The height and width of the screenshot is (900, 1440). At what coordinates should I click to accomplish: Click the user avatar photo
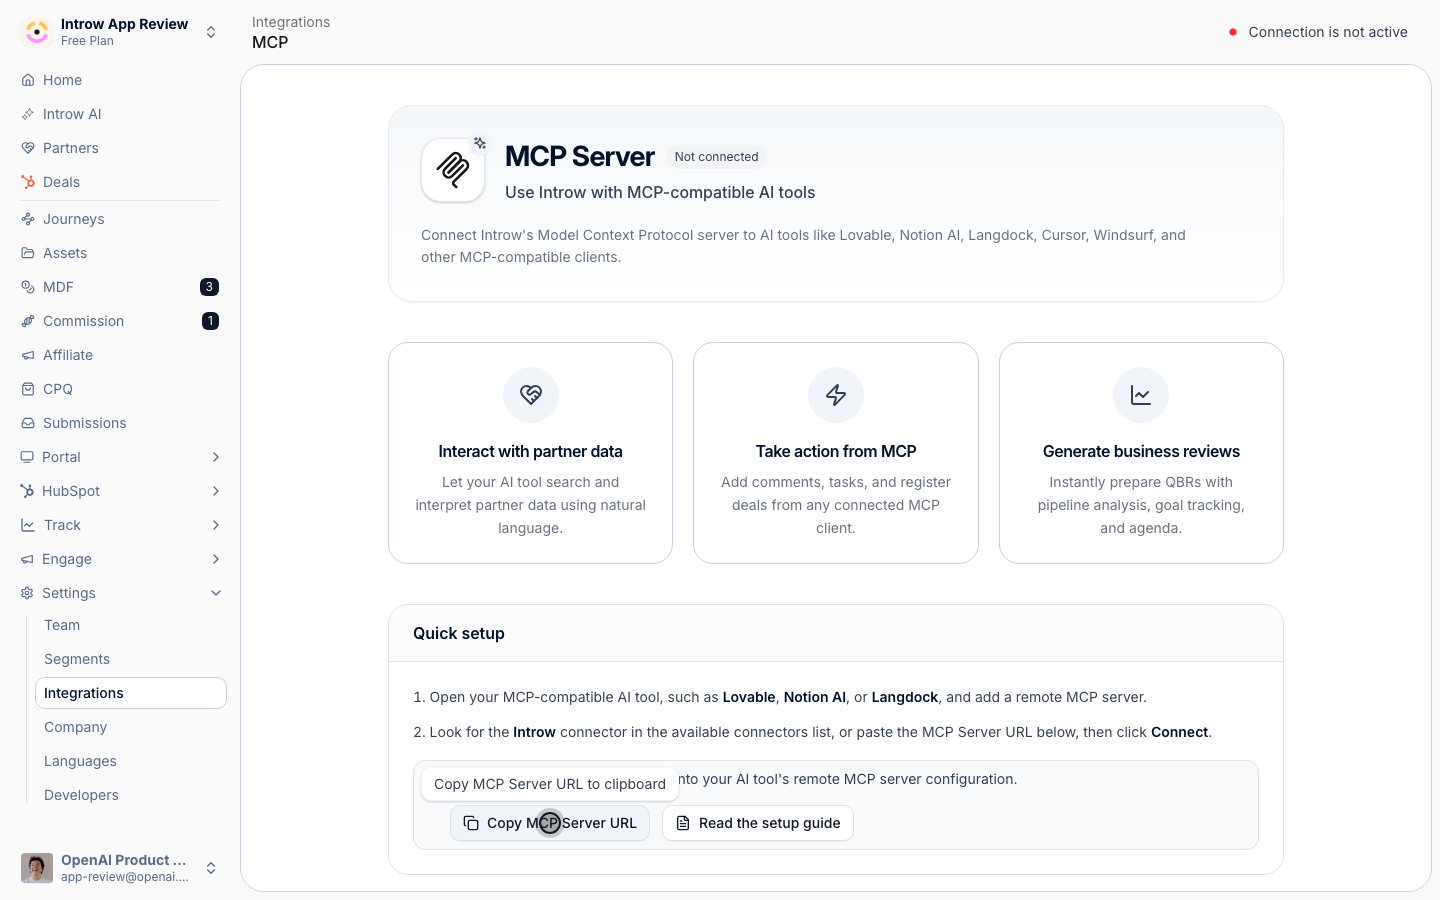click(37, 868)
